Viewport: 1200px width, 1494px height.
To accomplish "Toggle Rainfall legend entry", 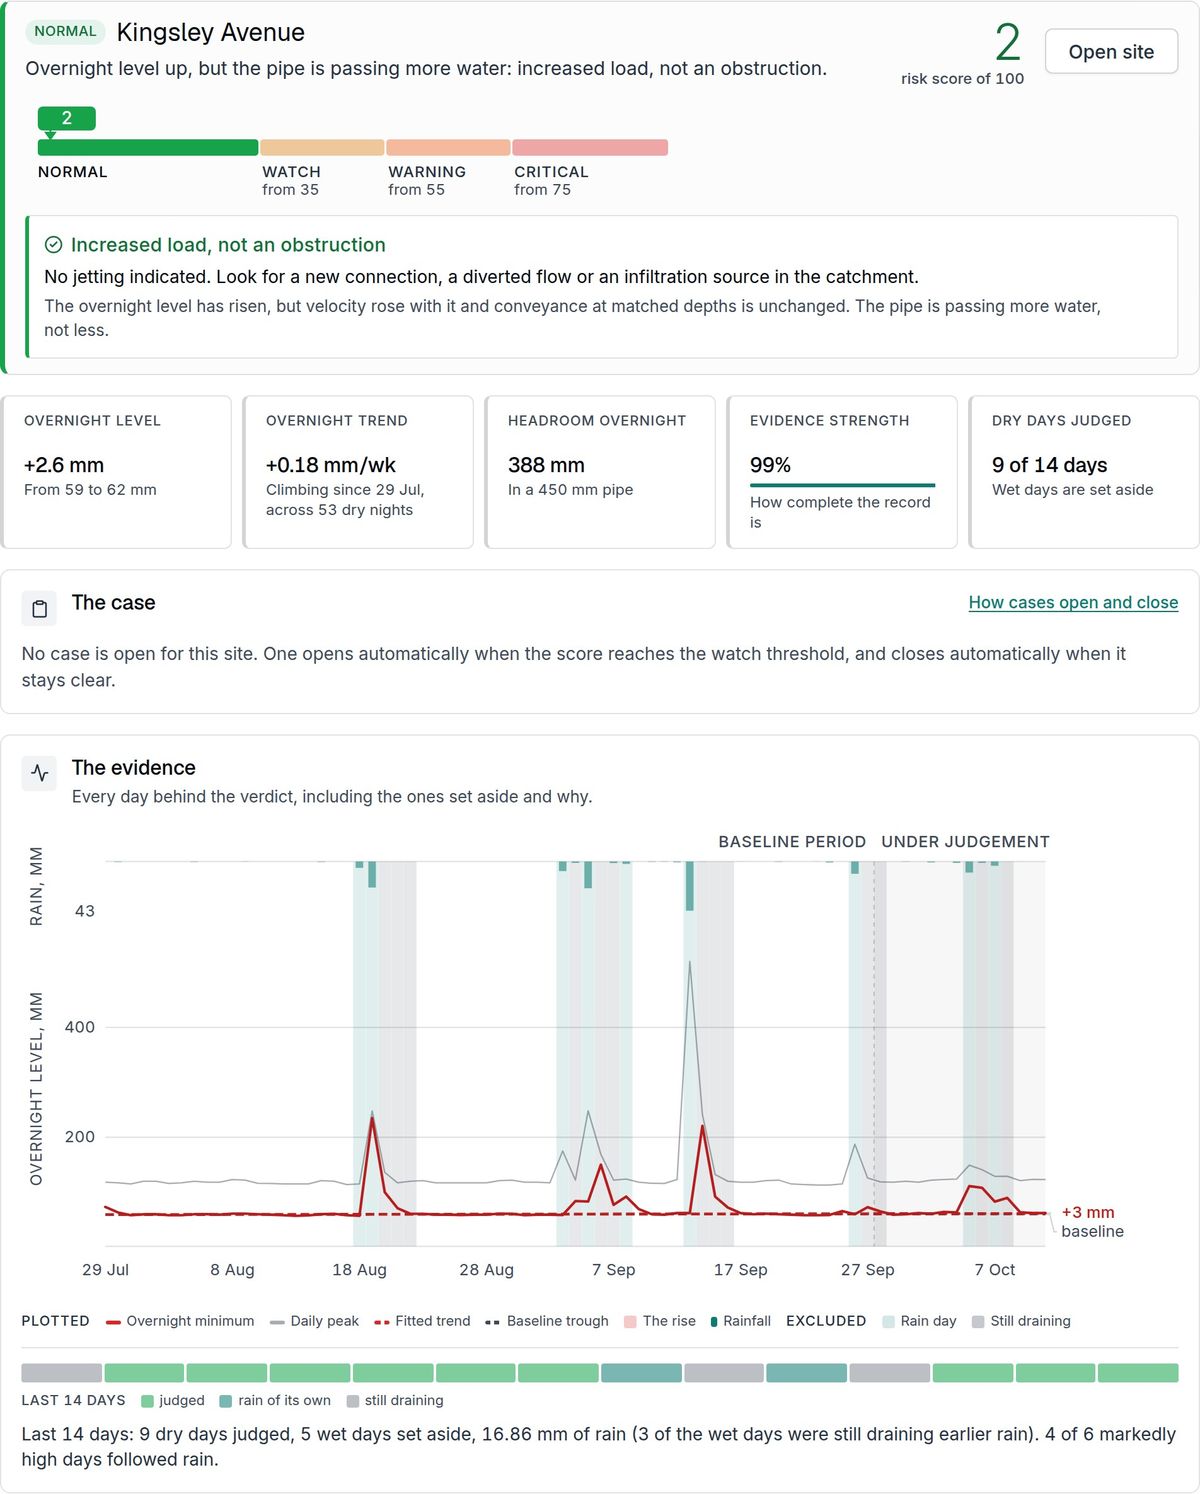I will [740, 1321].
